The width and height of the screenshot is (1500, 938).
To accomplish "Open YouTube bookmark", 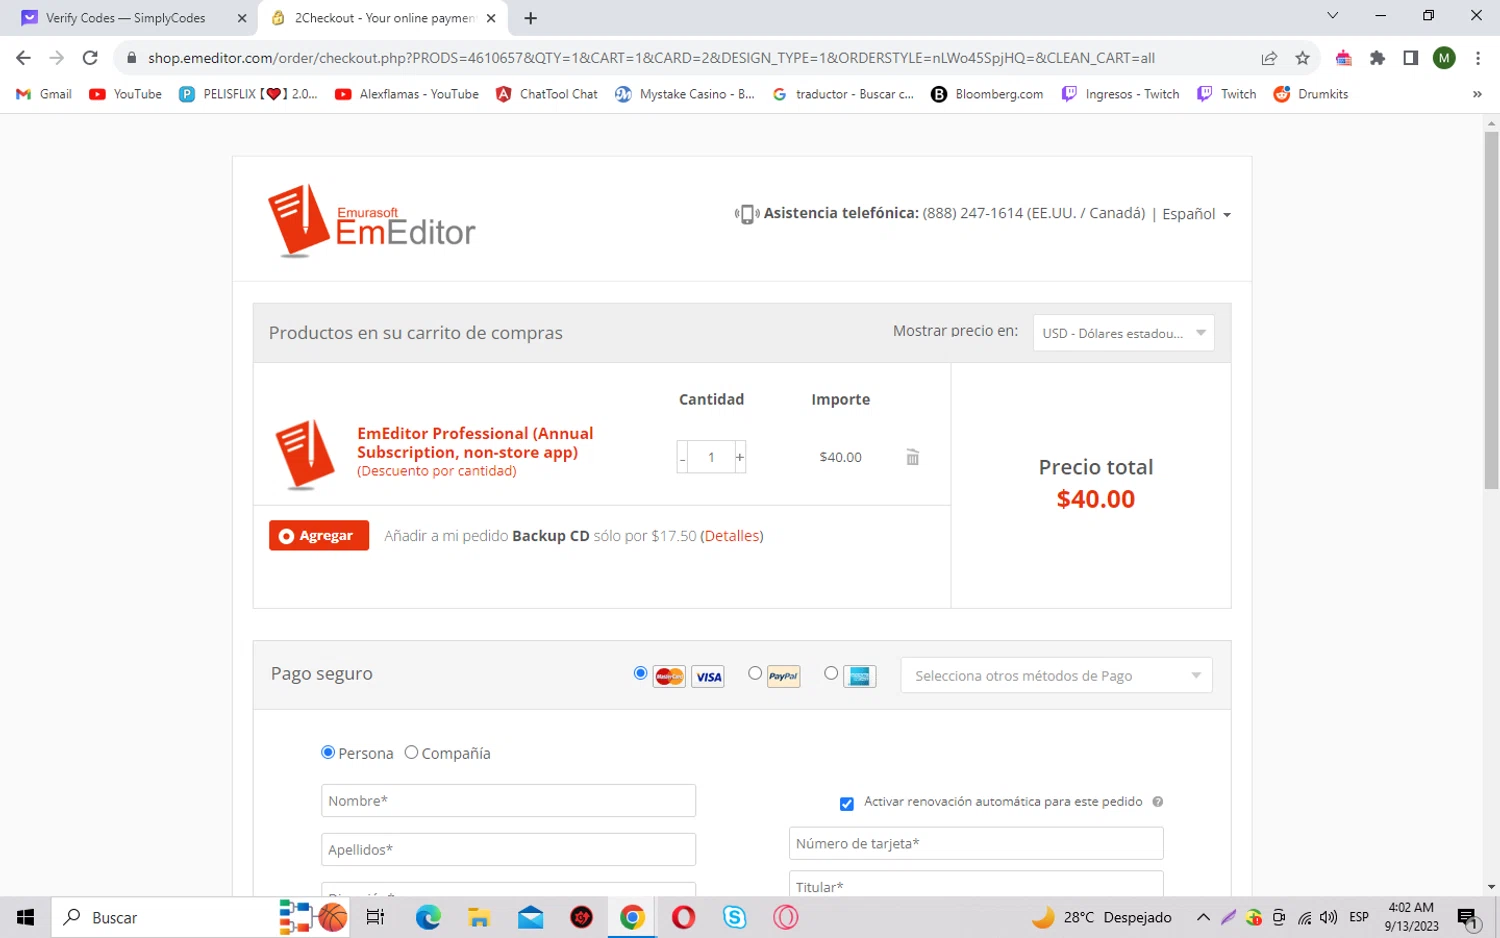I will tap(126, 94).
